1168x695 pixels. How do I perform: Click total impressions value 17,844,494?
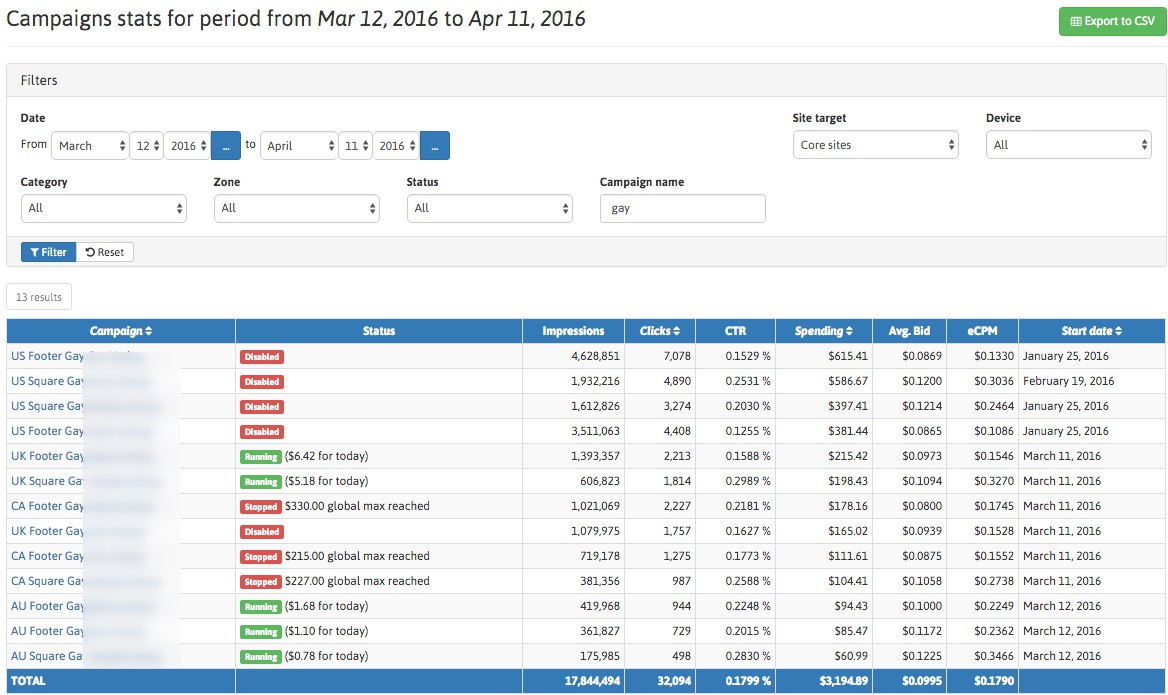(x=592, y=681)
